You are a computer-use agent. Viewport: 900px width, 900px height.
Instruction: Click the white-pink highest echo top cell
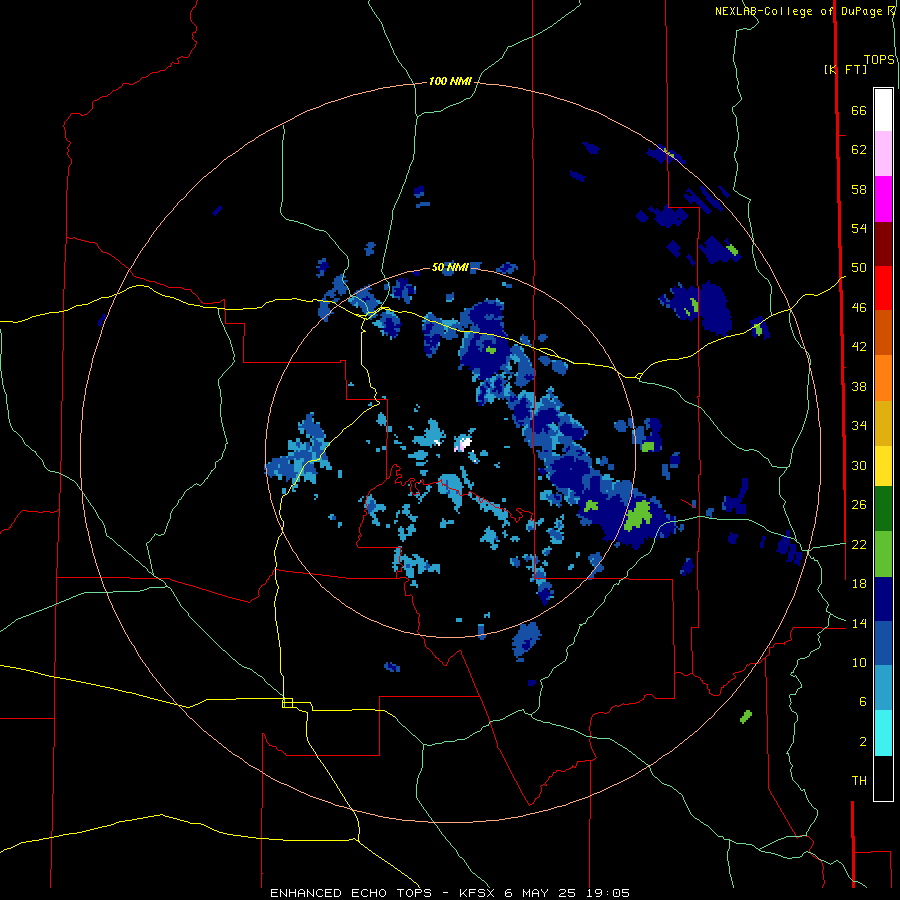(x=463, y=444)
